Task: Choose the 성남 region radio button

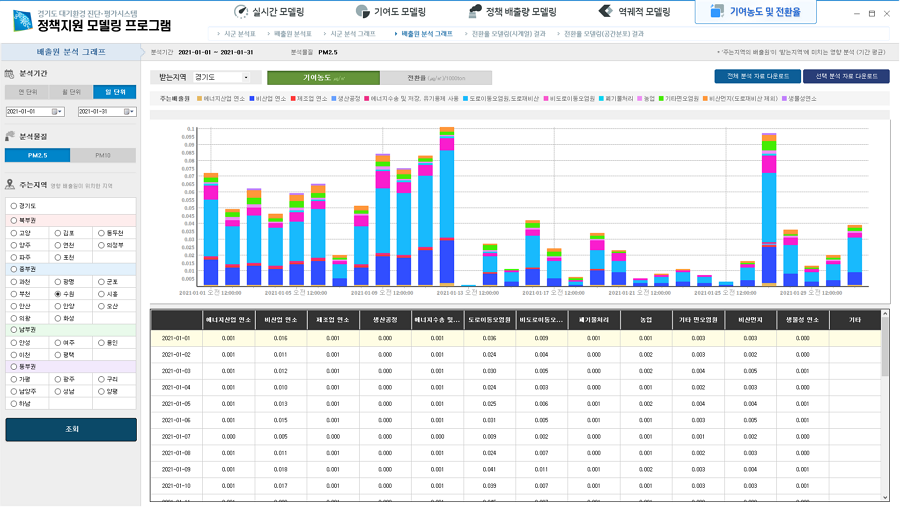Action: tap(58, 392)
